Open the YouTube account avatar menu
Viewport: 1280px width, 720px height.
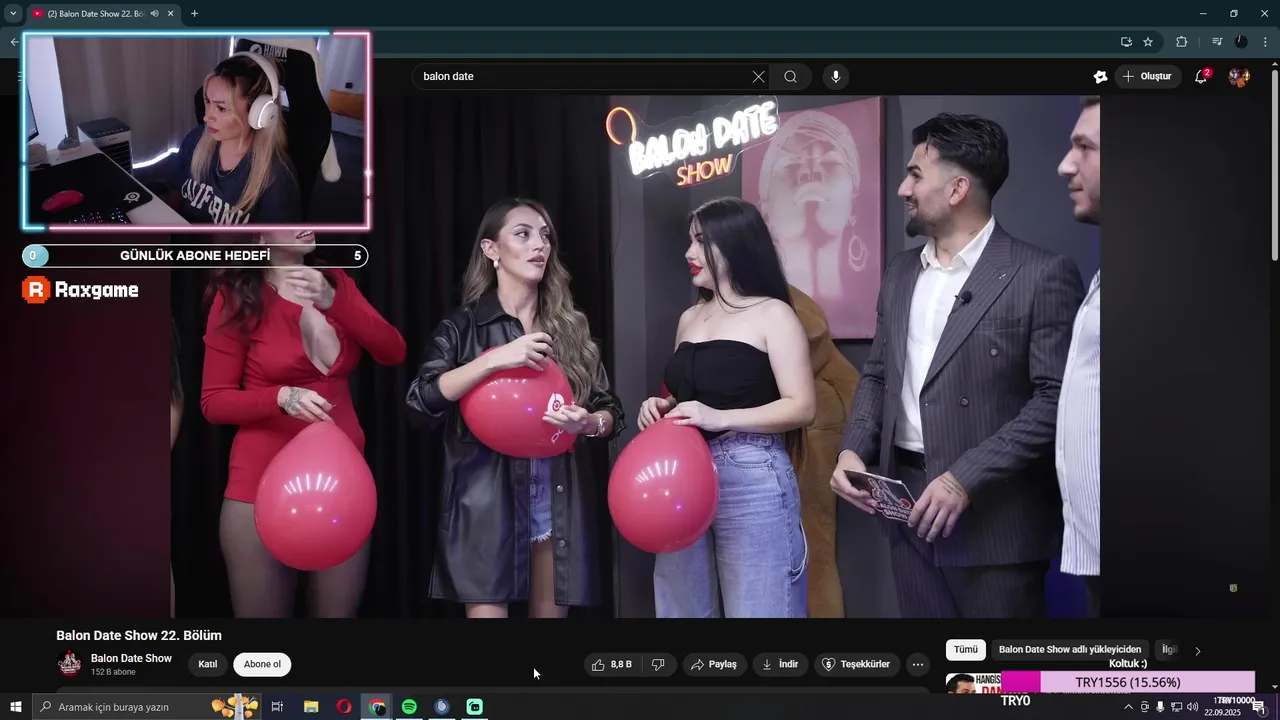1239,77
